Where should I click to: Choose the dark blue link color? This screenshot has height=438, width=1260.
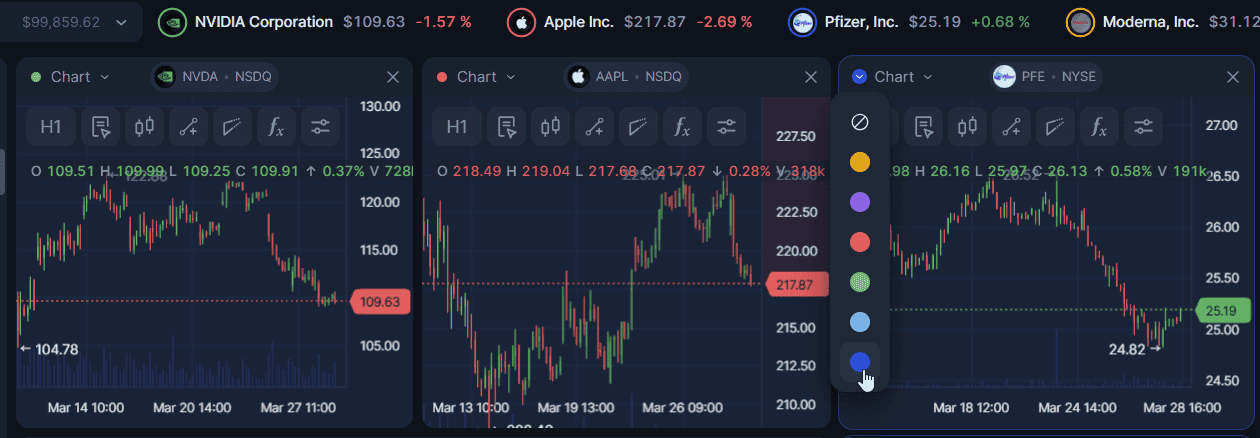859,362
